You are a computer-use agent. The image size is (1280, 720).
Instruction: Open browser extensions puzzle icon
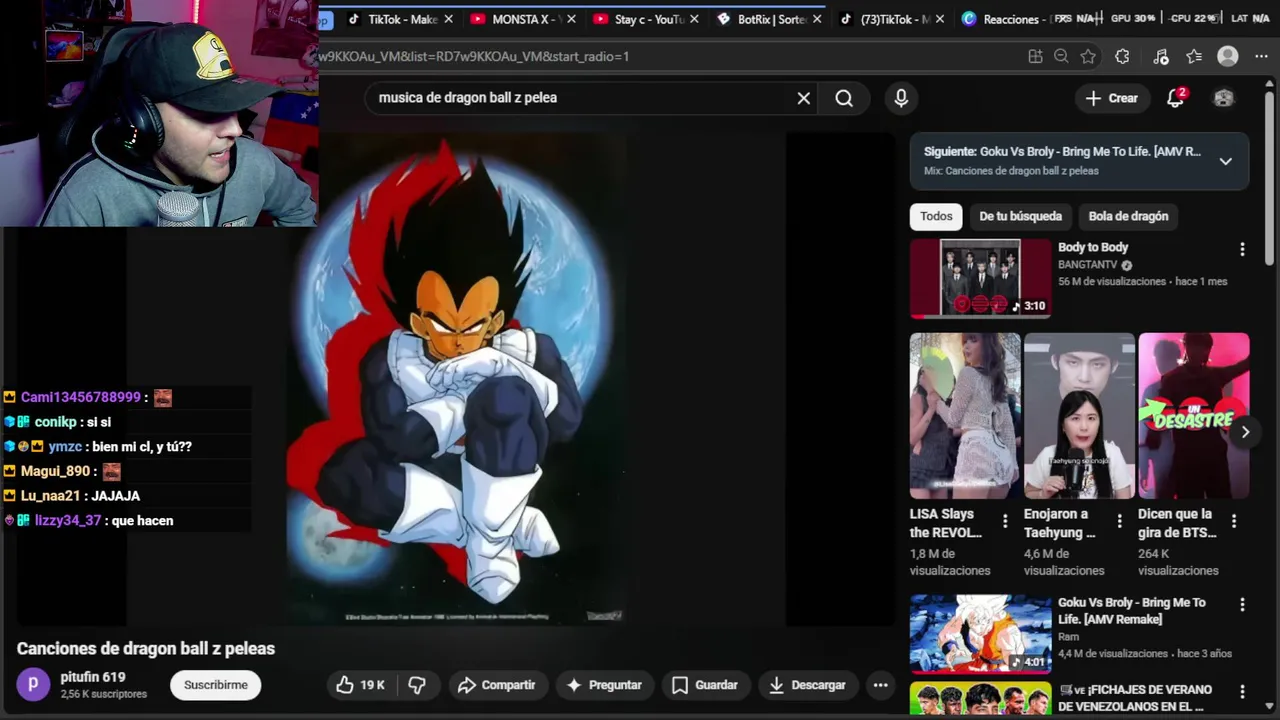click(1122, 57)
